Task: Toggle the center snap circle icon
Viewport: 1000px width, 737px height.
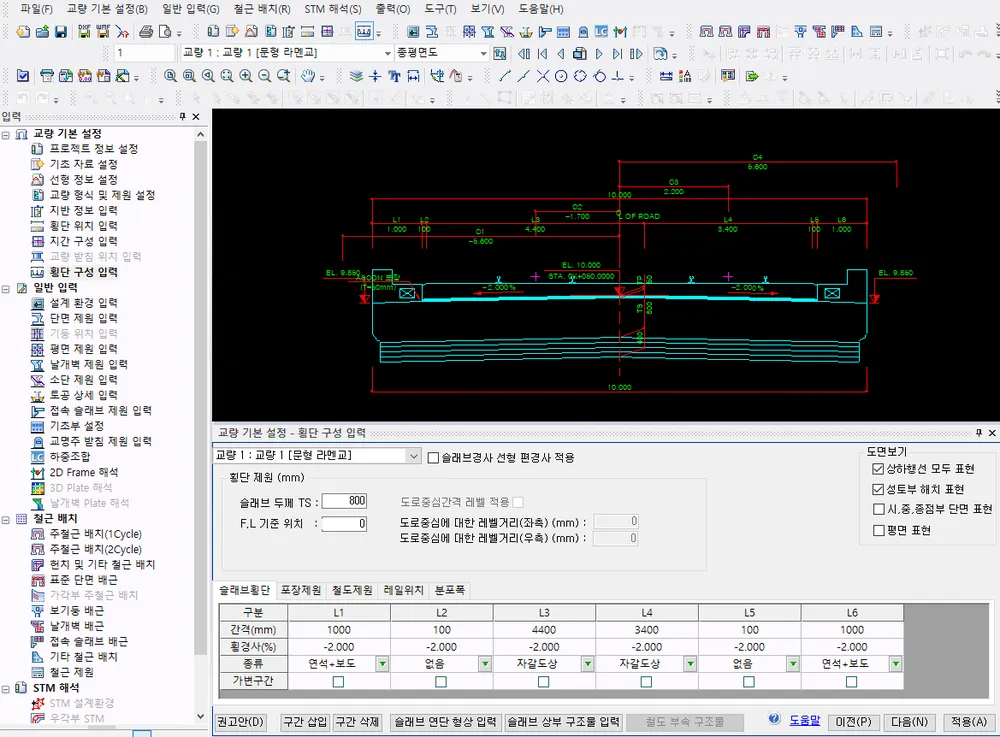Action: click(561, 76)
